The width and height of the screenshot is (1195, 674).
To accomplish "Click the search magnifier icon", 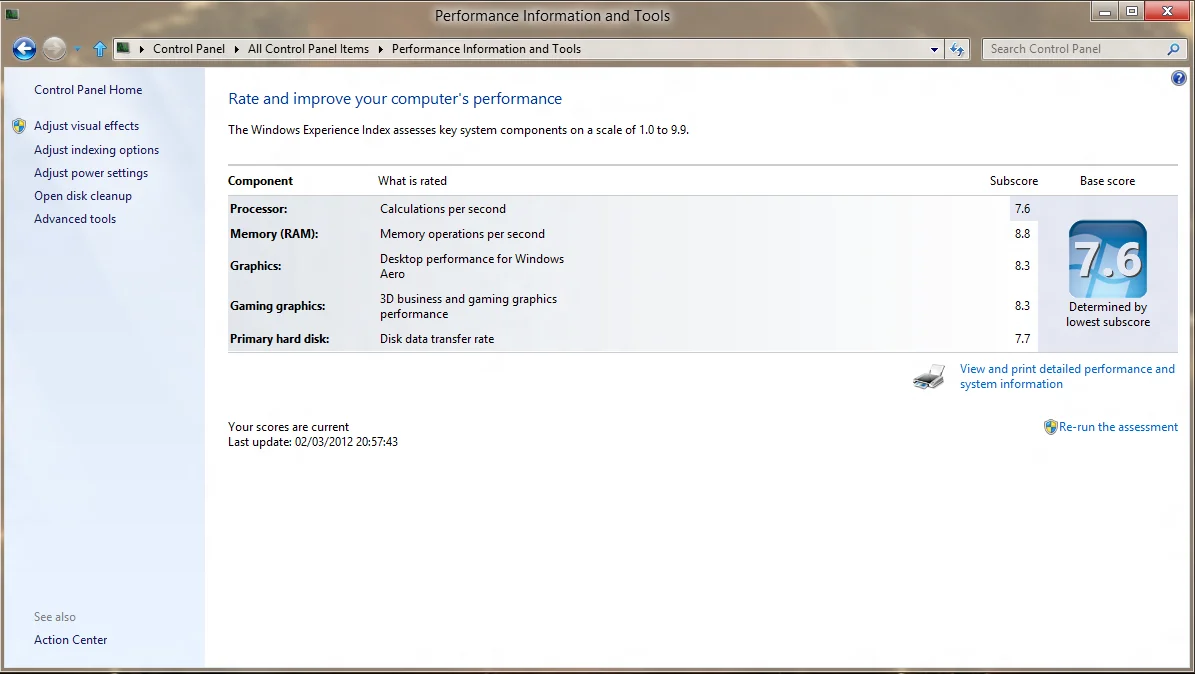I will (1174, 49).
